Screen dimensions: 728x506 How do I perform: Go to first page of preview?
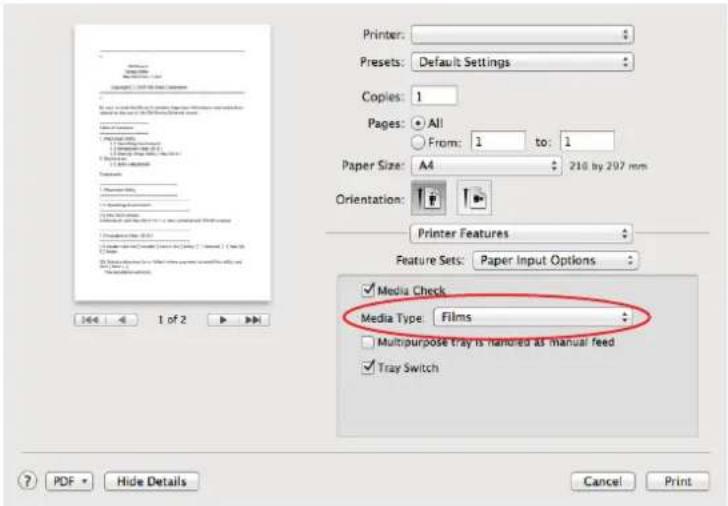point(90,320)
